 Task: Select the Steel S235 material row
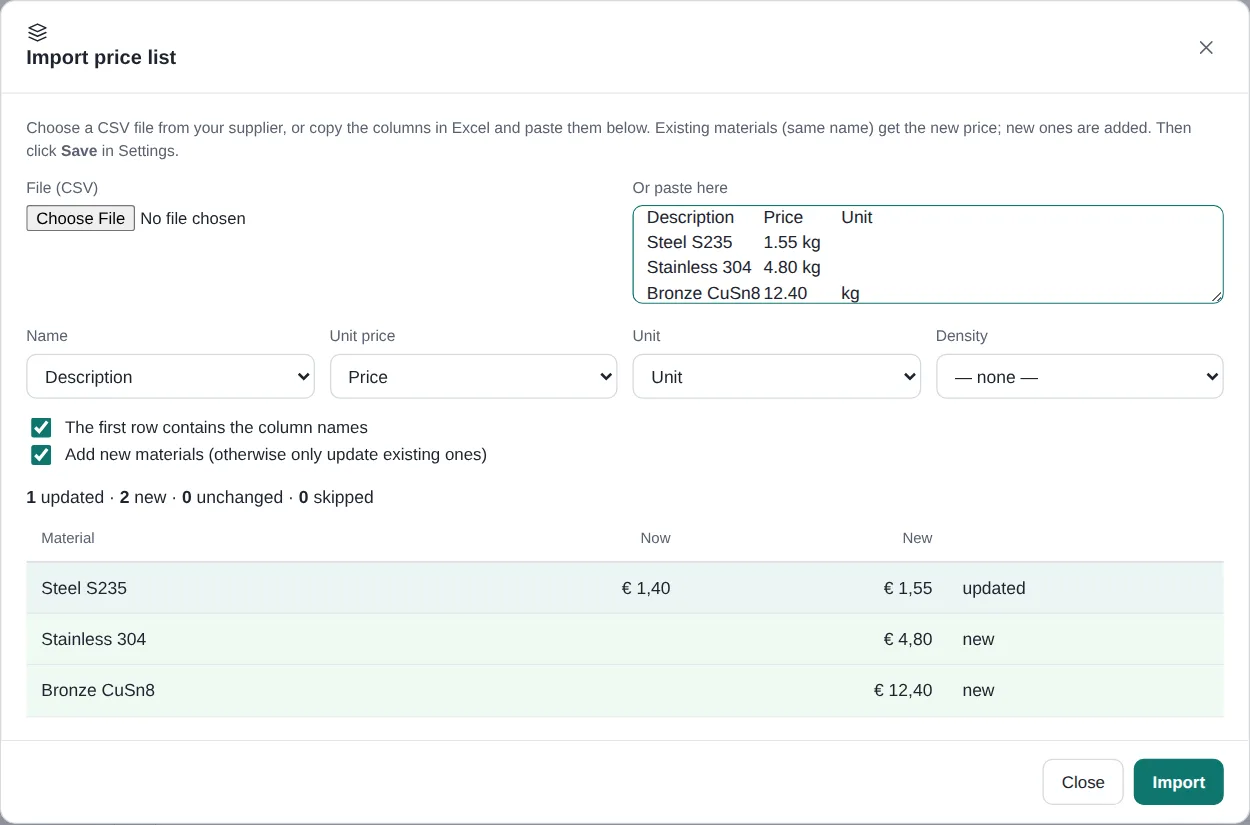[625, 588]
